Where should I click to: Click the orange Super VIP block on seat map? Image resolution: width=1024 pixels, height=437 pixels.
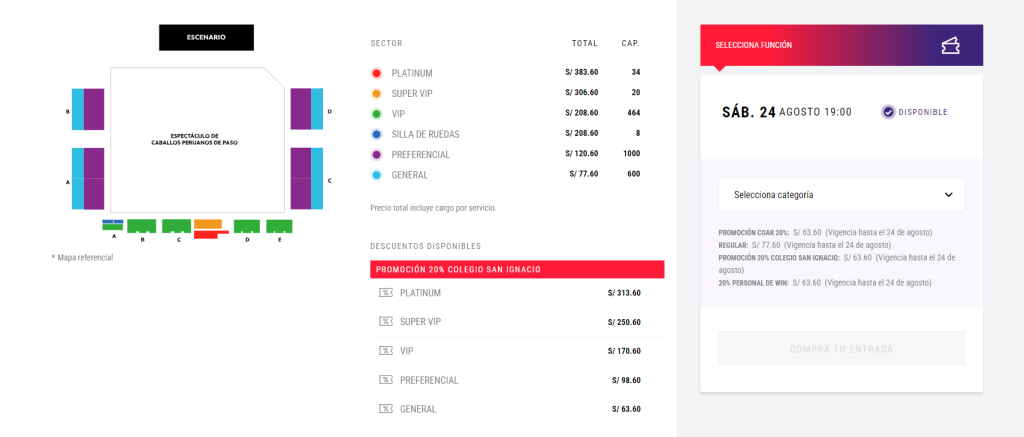click(x=208, y=224)
